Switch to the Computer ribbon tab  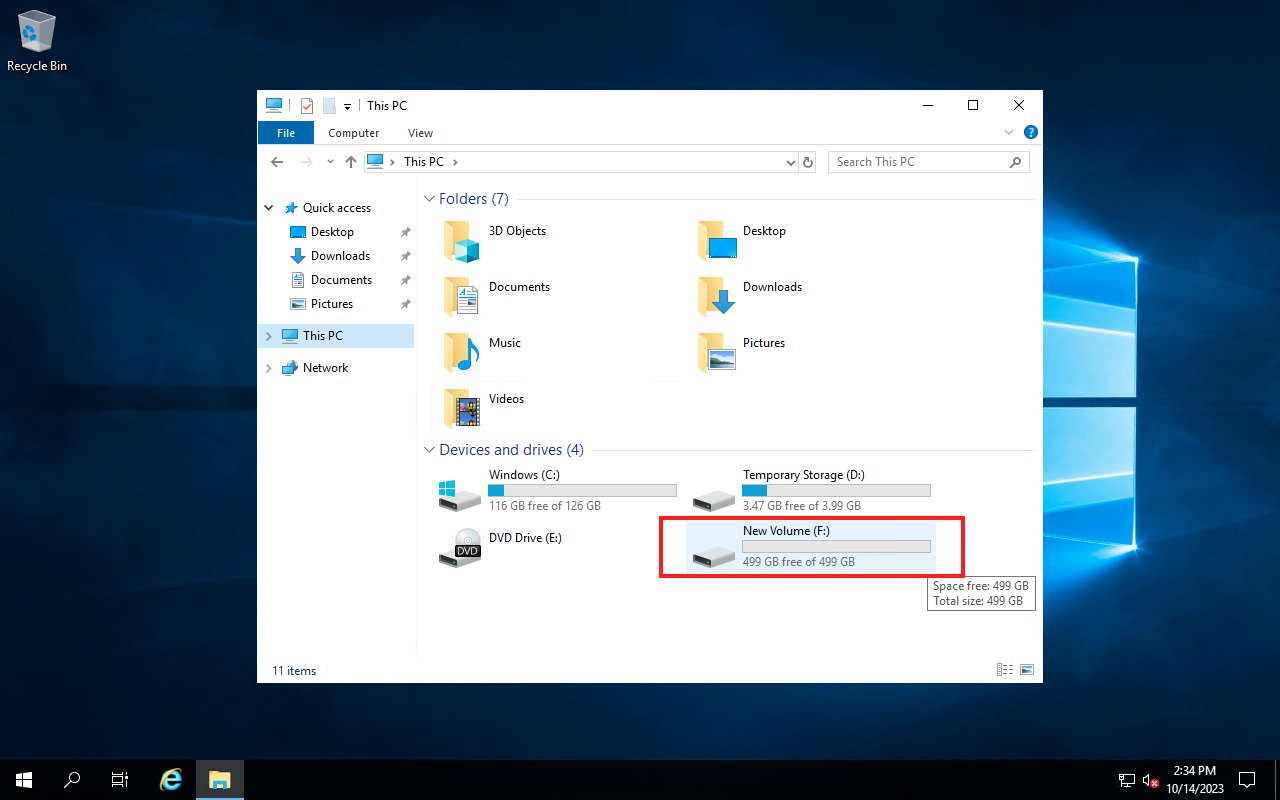354,133
